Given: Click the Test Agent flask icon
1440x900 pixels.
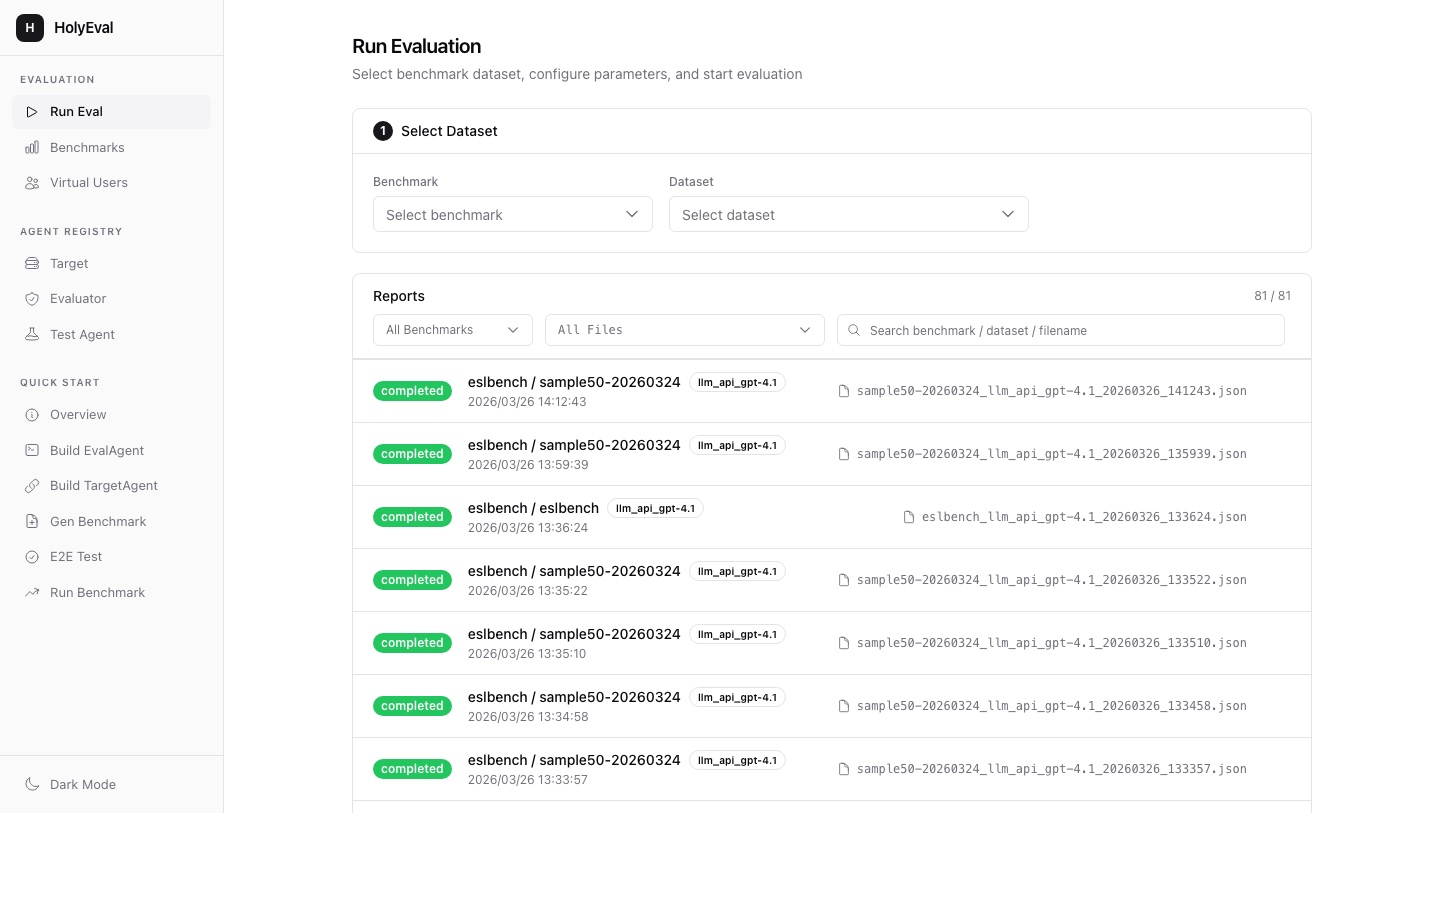Looking at the screenshot, I should (x=32, y=335).
